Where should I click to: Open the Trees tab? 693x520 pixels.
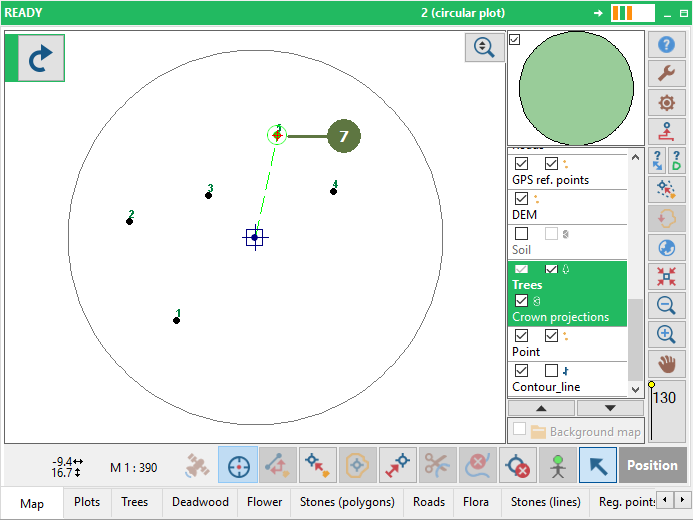[135, 502]
